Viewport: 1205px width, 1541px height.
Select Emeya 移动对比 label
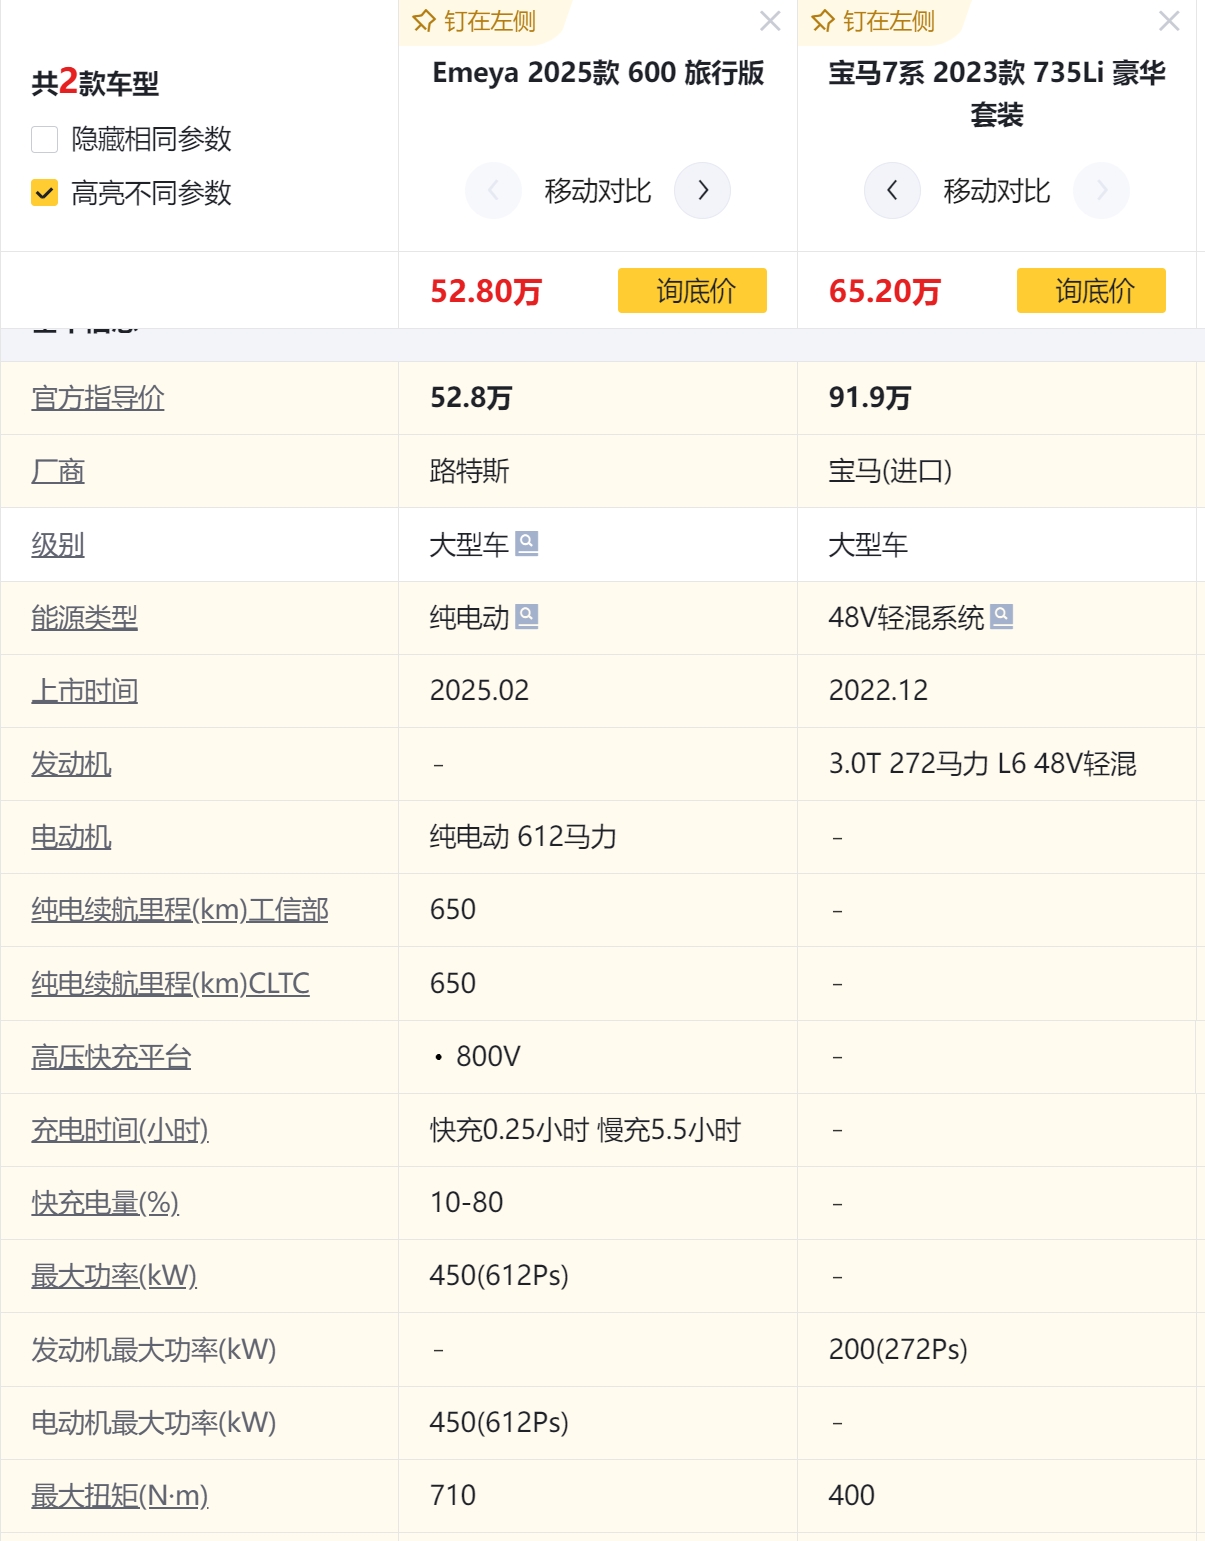click(598, 191)
